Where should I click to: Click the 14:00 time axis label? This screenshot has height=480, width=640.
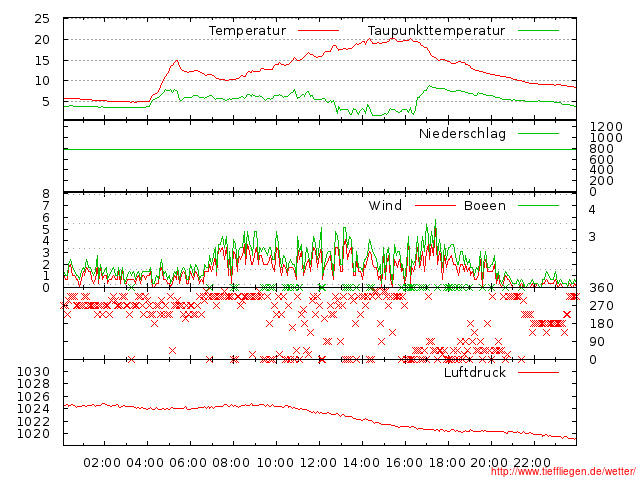[x=361, y=463]
